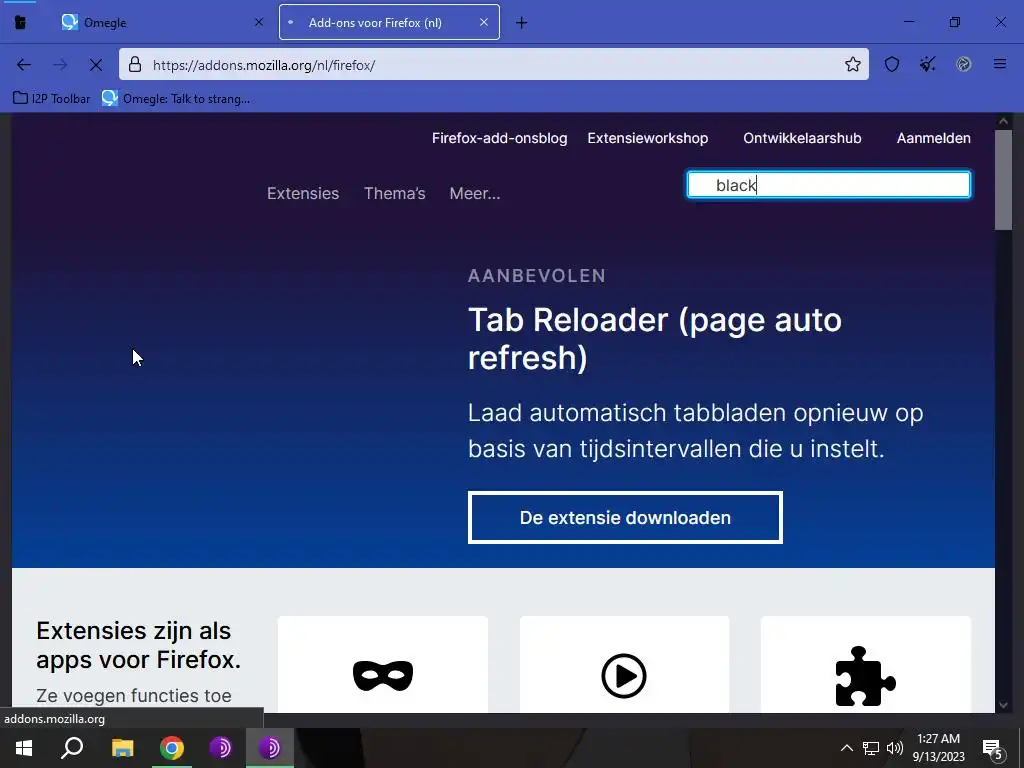Click the play circle card icon
Image resolution: width=1024 pixels, height=768 pixels.
pyautogui.click(x=624, y=675)
